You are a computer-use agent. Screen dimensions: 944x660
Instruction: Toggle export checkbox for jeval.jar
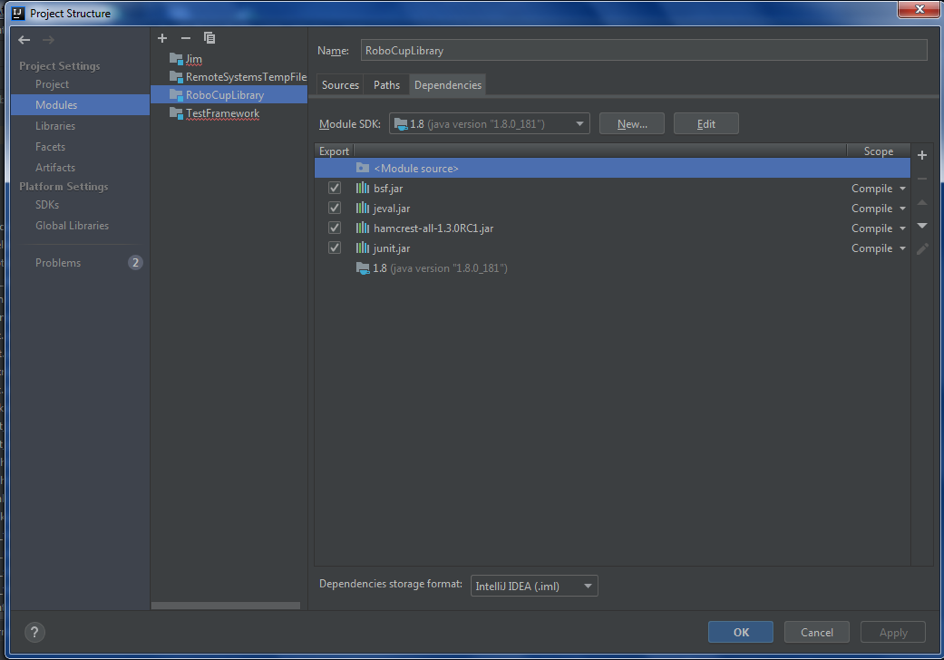(x=334, y=208)
